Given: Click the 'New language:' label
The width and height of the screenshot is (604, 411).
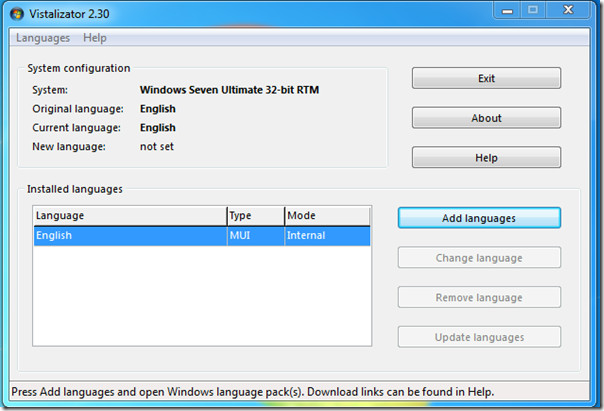Looking at the screenshot, I should (69, 147).
